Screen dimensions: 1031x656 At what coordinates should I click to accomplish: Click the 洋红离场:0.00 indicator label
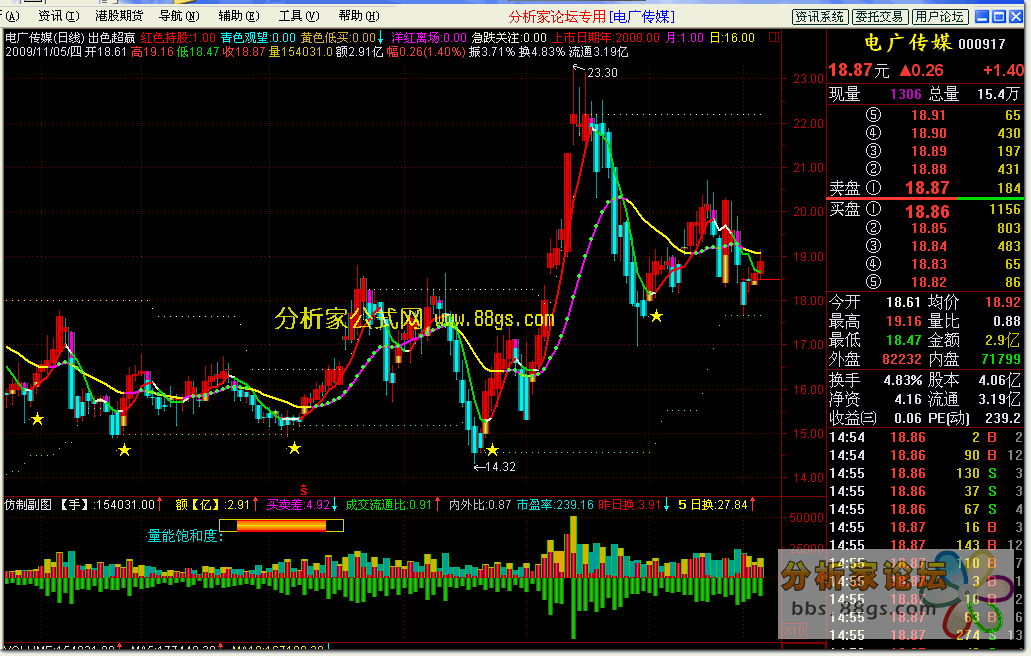pyautogui.click(x=429, y=38)
